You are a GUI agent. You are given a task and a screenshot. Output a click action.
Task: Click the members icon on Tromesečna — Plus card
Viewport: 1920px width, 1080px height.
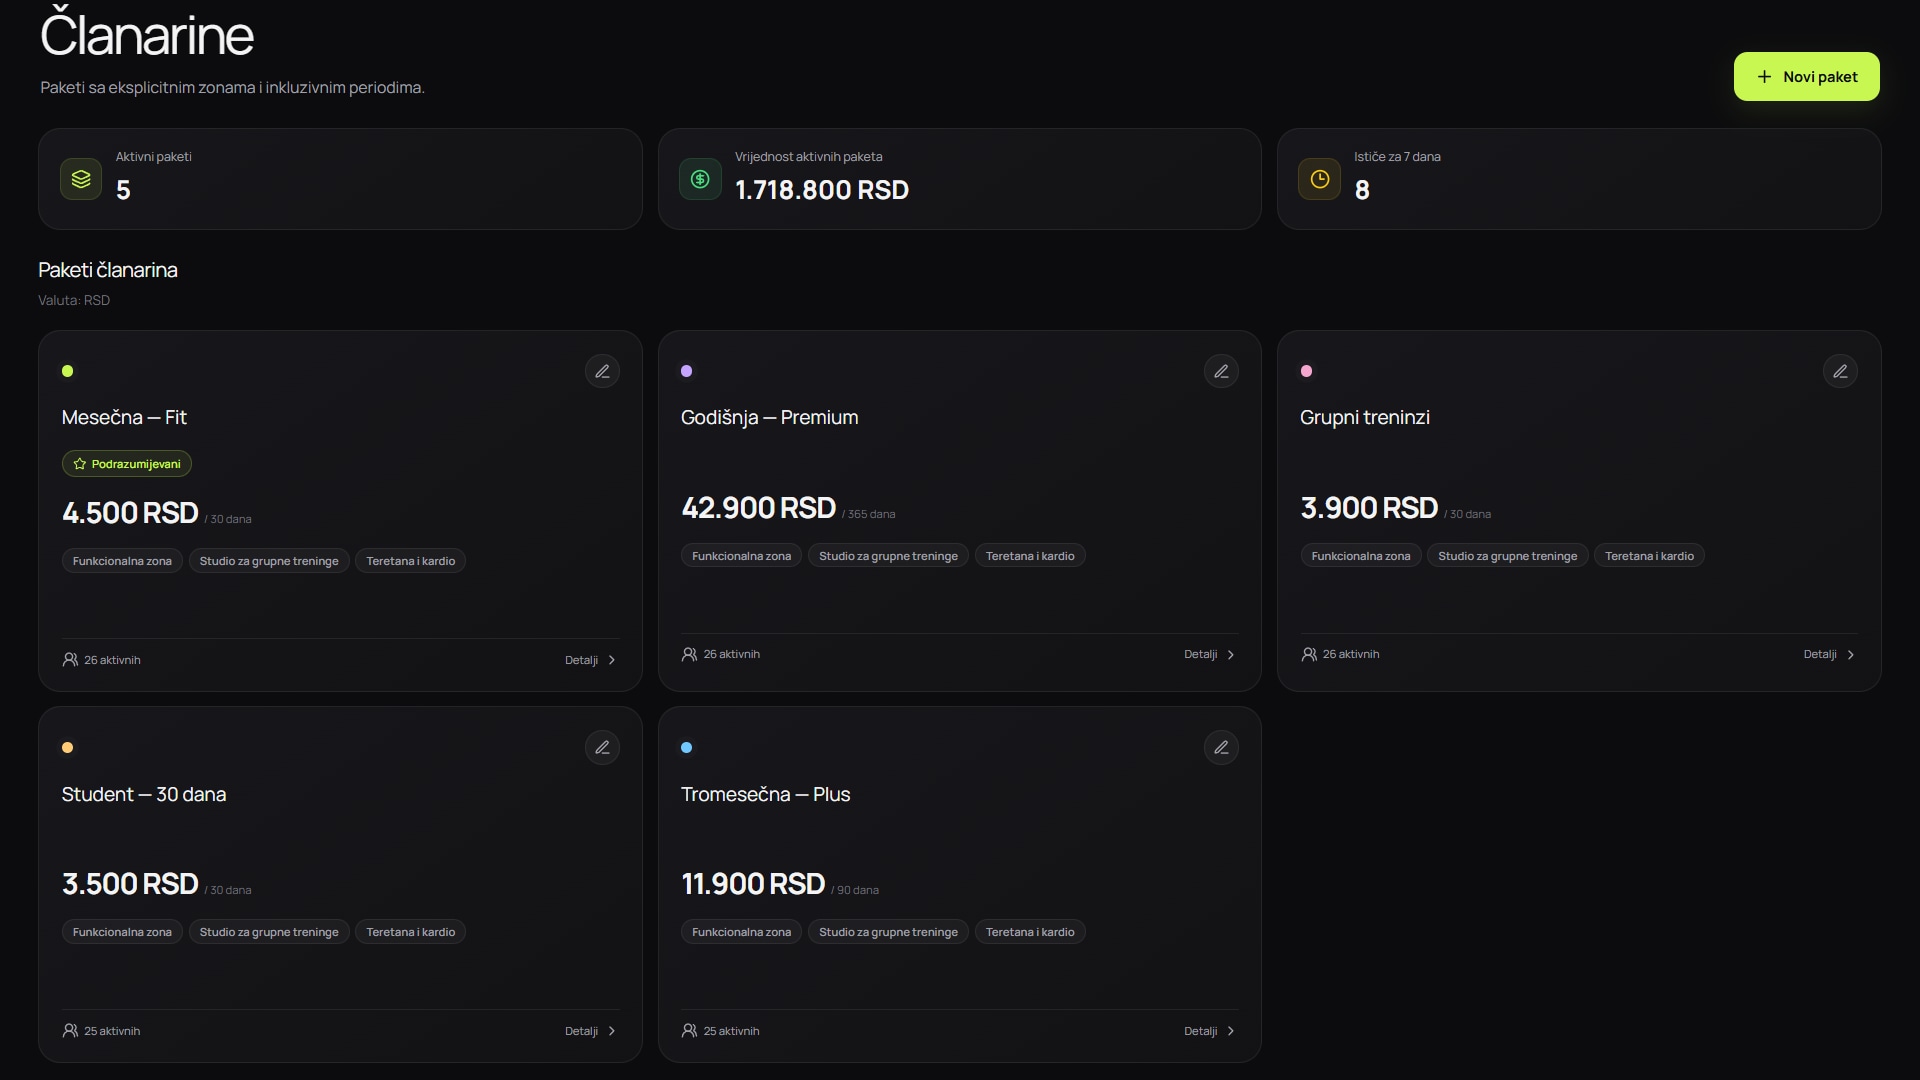pyautogui.click(x=689, y=1031)
